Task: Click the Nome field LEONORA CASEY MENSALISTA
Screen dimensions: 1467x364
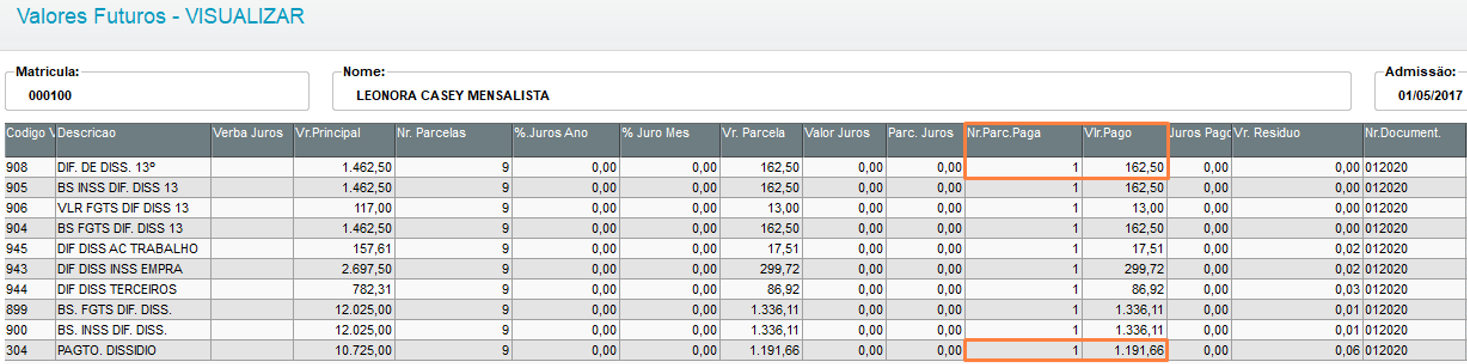Action: click(841, 91)
